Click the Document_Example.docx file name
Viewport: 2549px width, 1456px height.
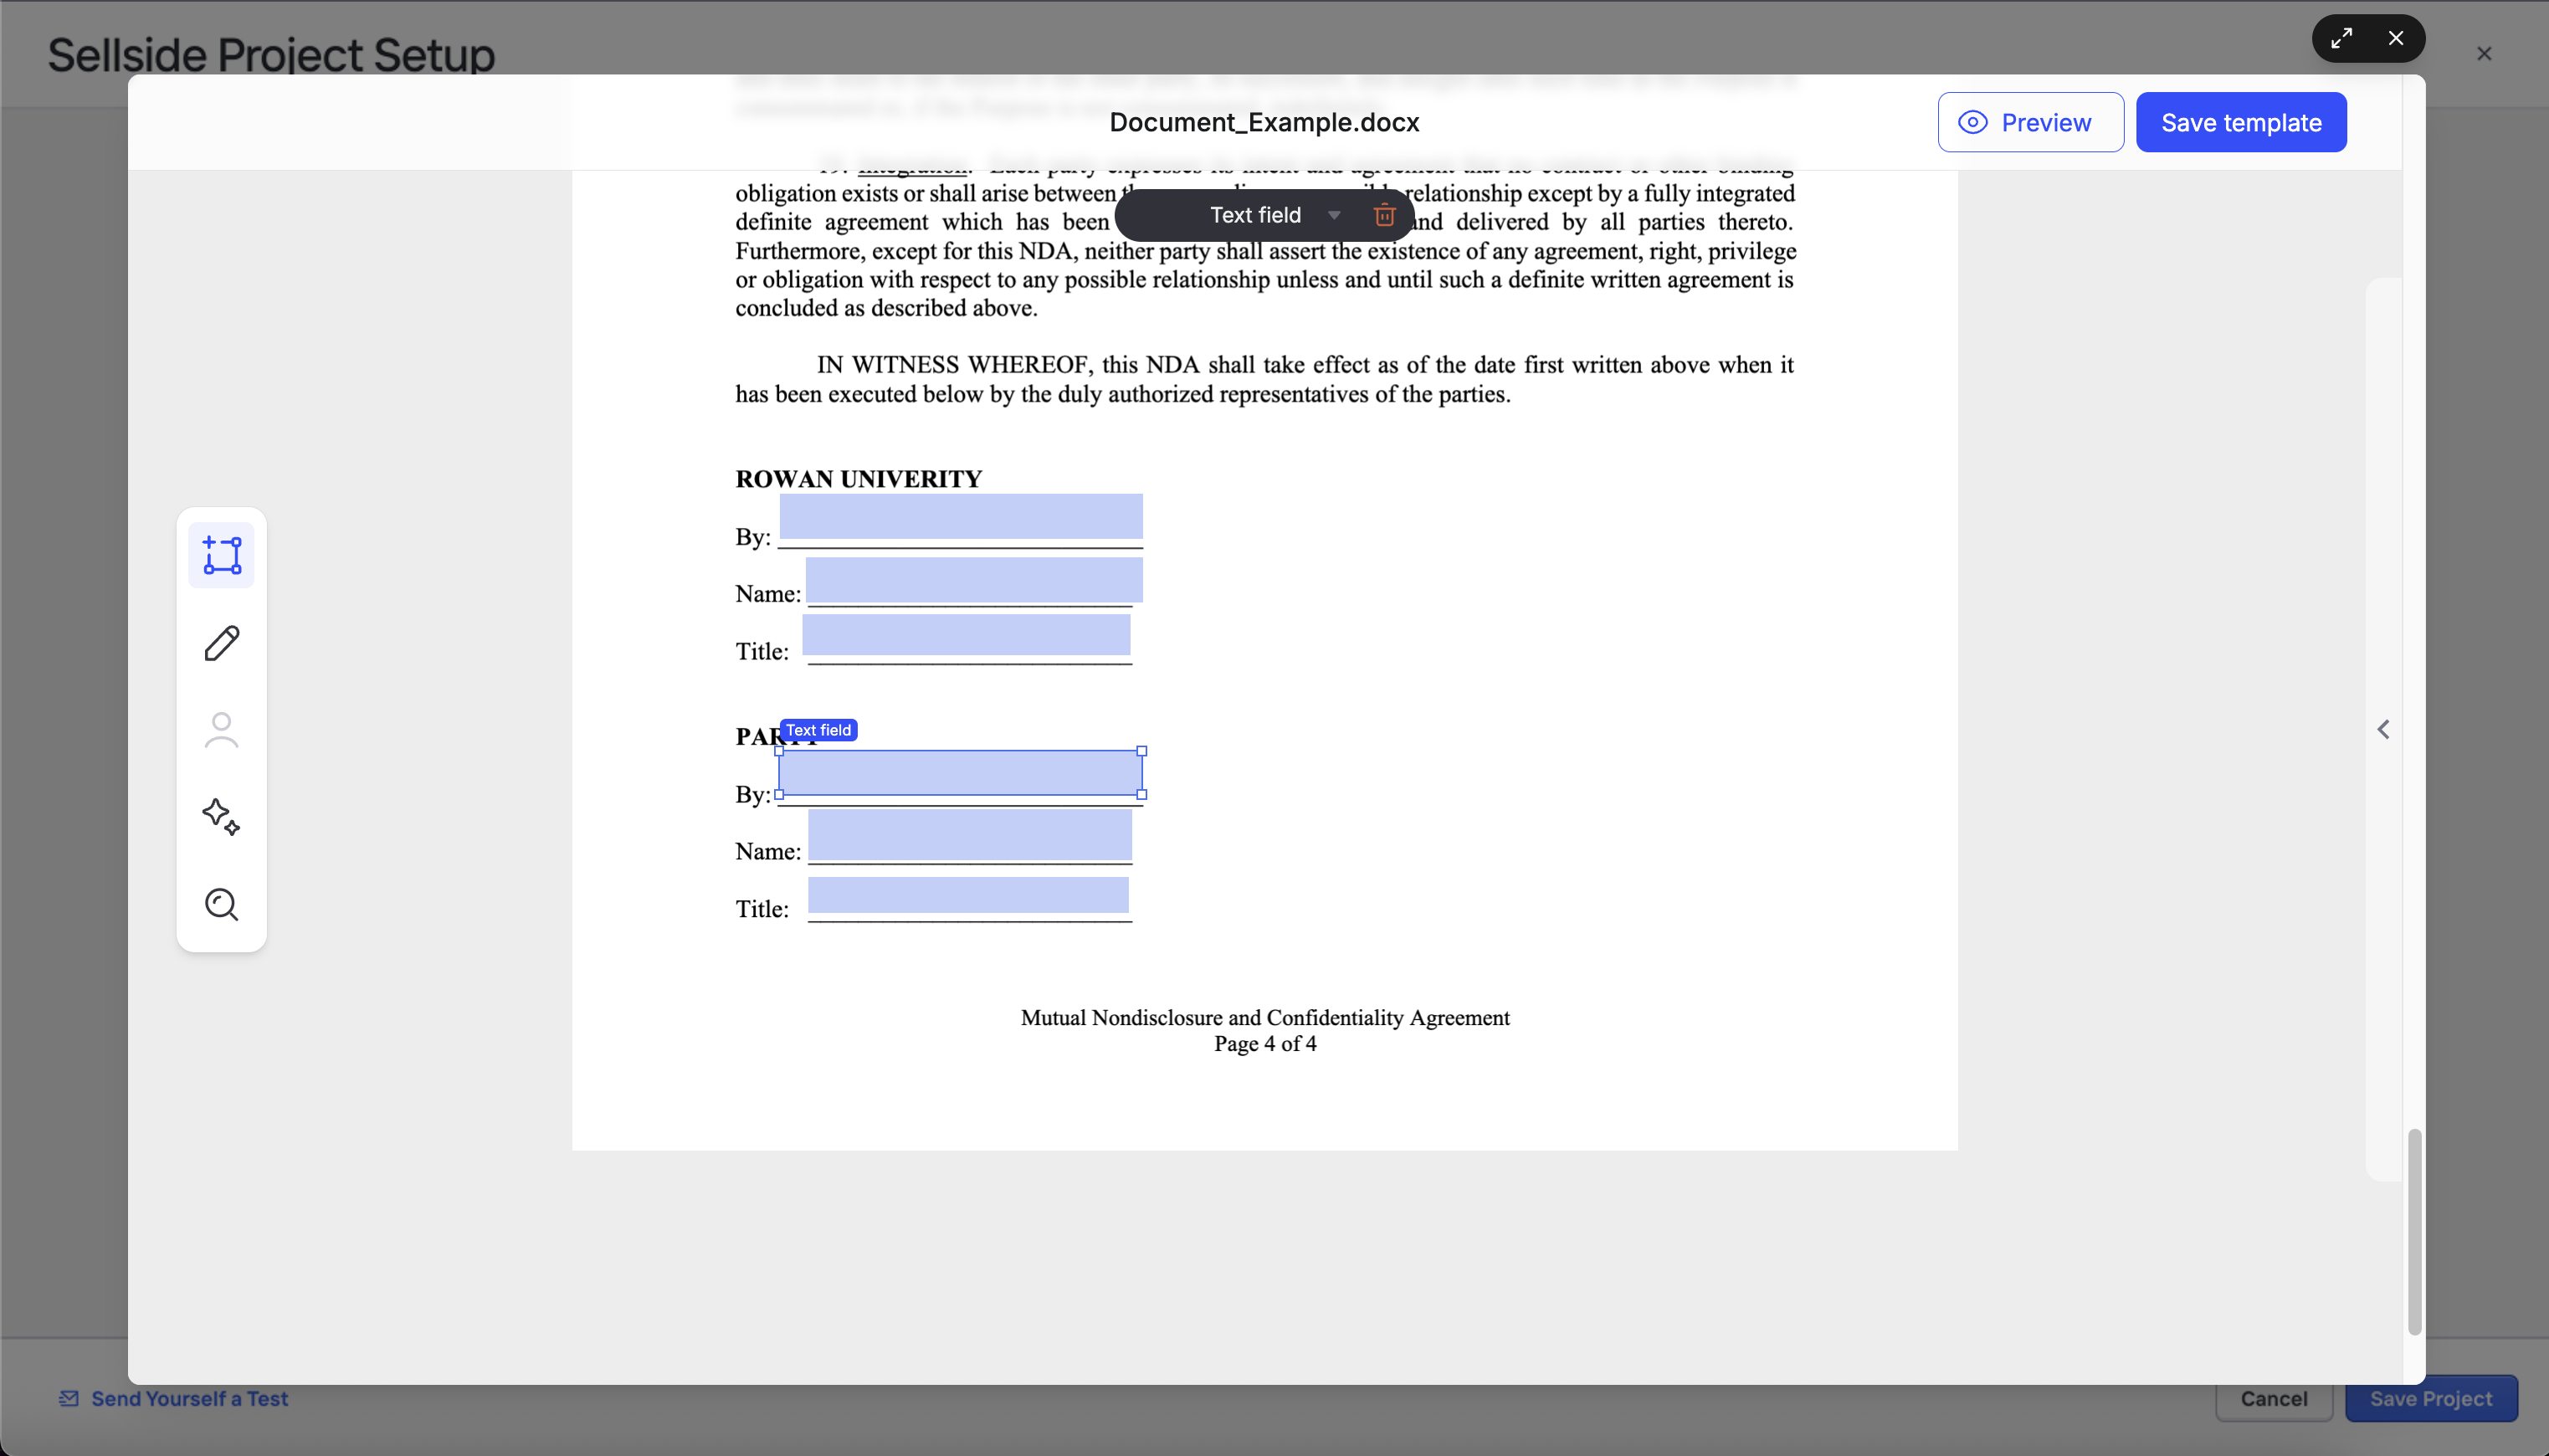pyautogui.click(x=1264, y=122)
